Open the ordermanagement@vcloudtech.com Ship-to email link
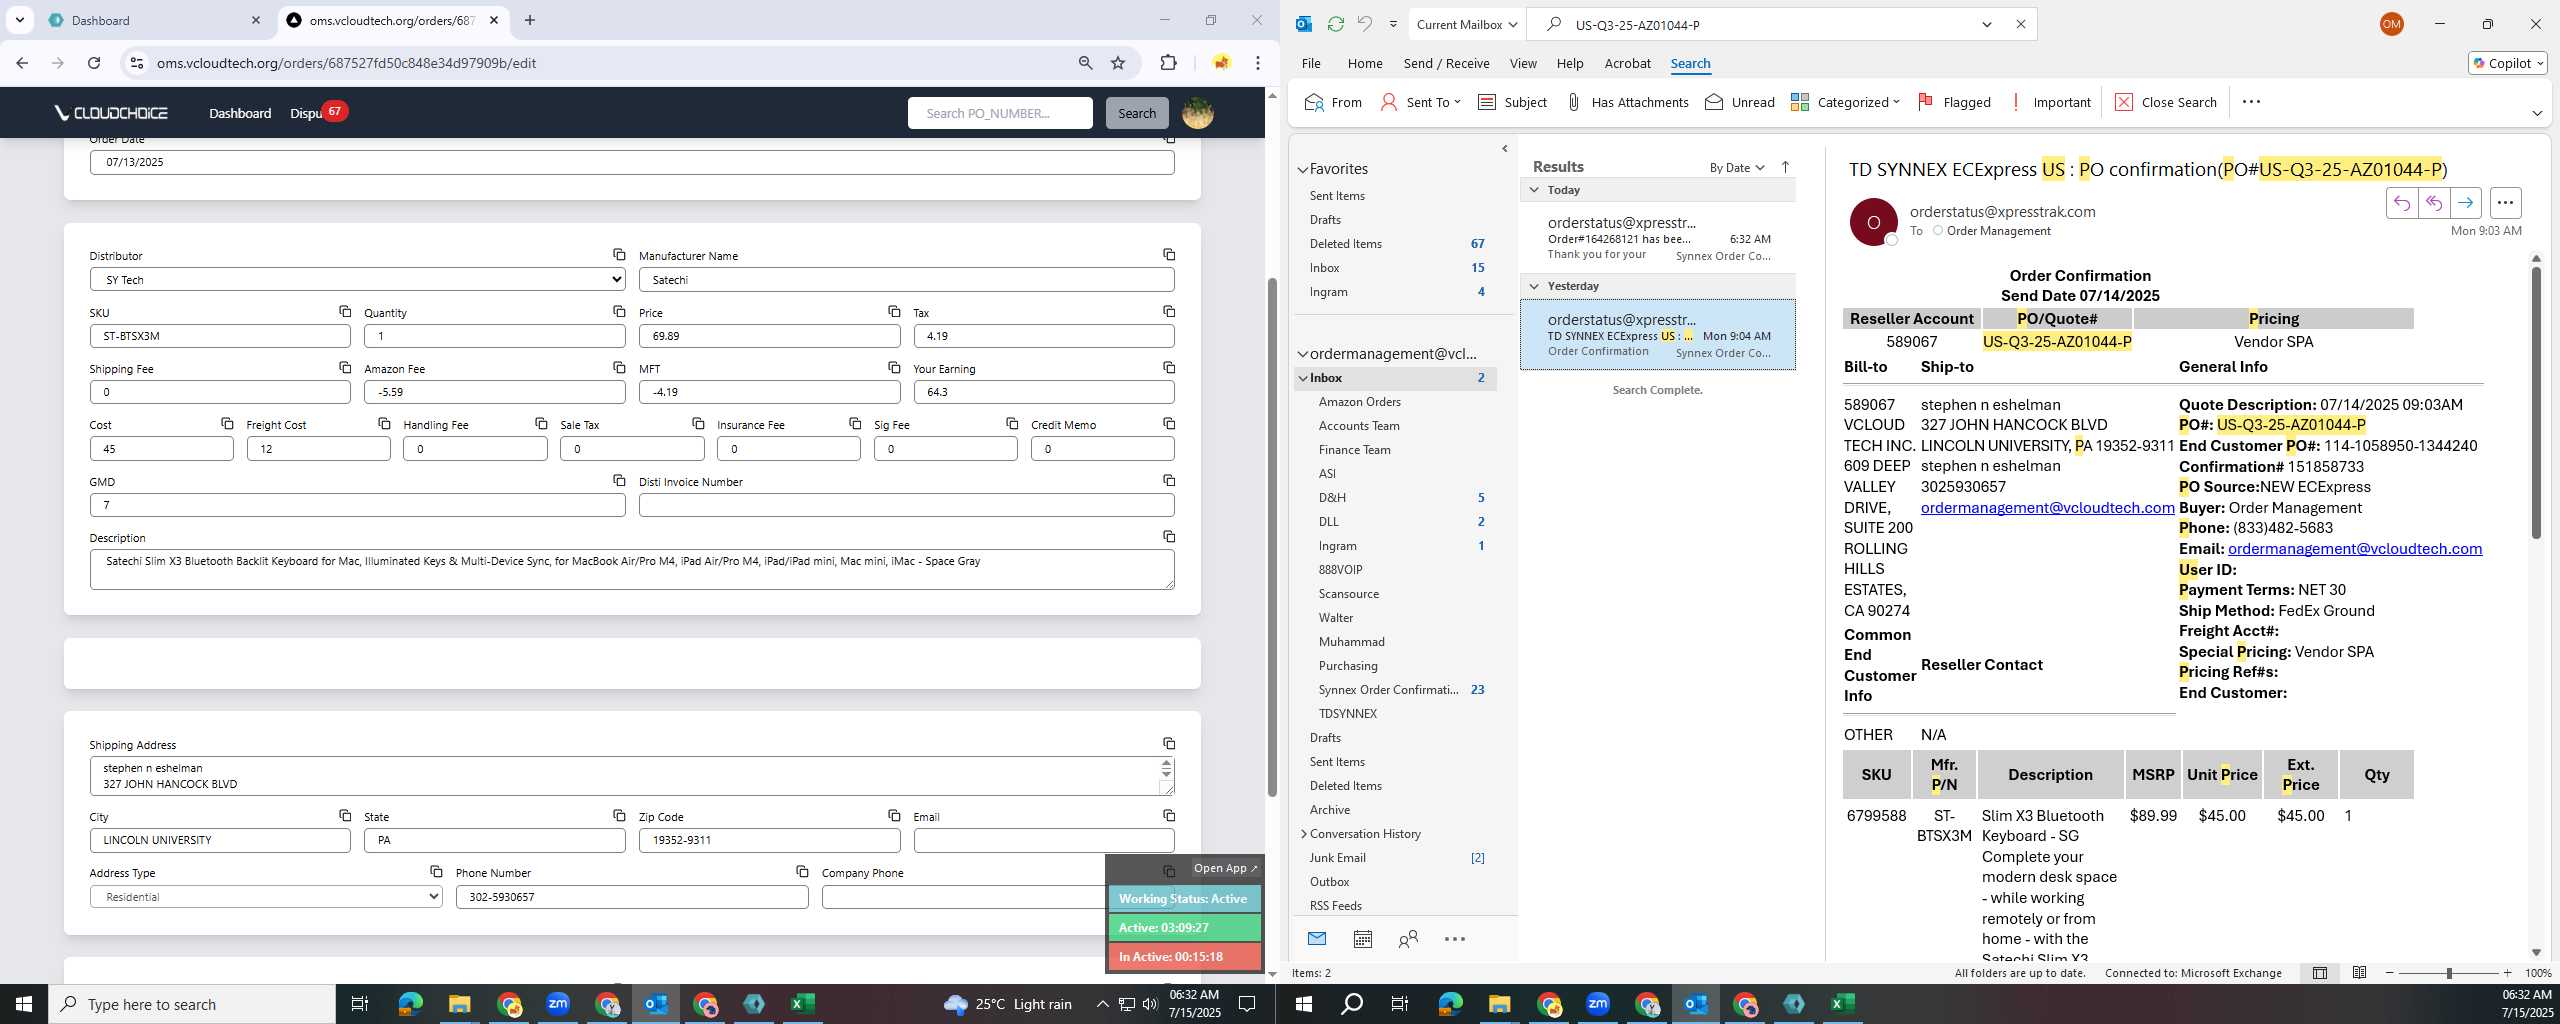The width and height of the screenshot is (2560, 1024). click(x=2047, y=508)
